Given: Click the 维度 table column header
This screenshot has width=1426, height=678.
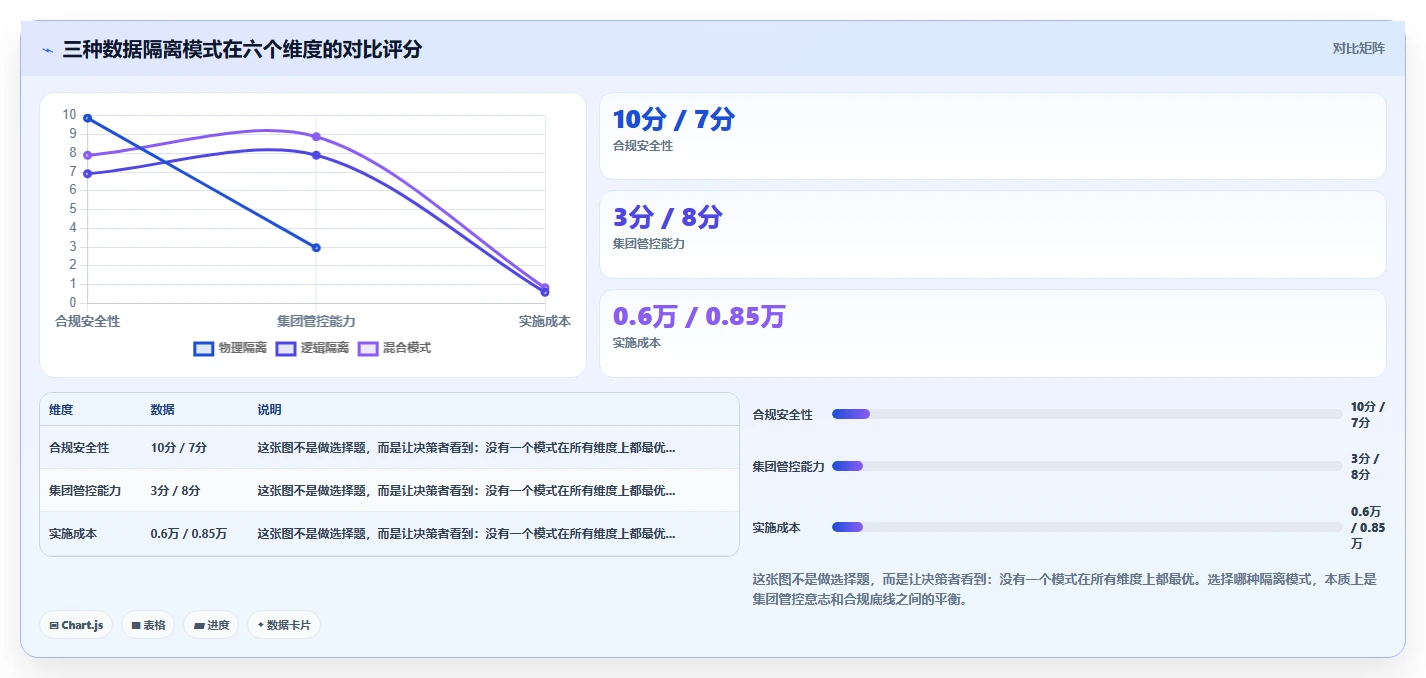Looking at the screenshot, I should pyautogui.click(x=61, y=410).
